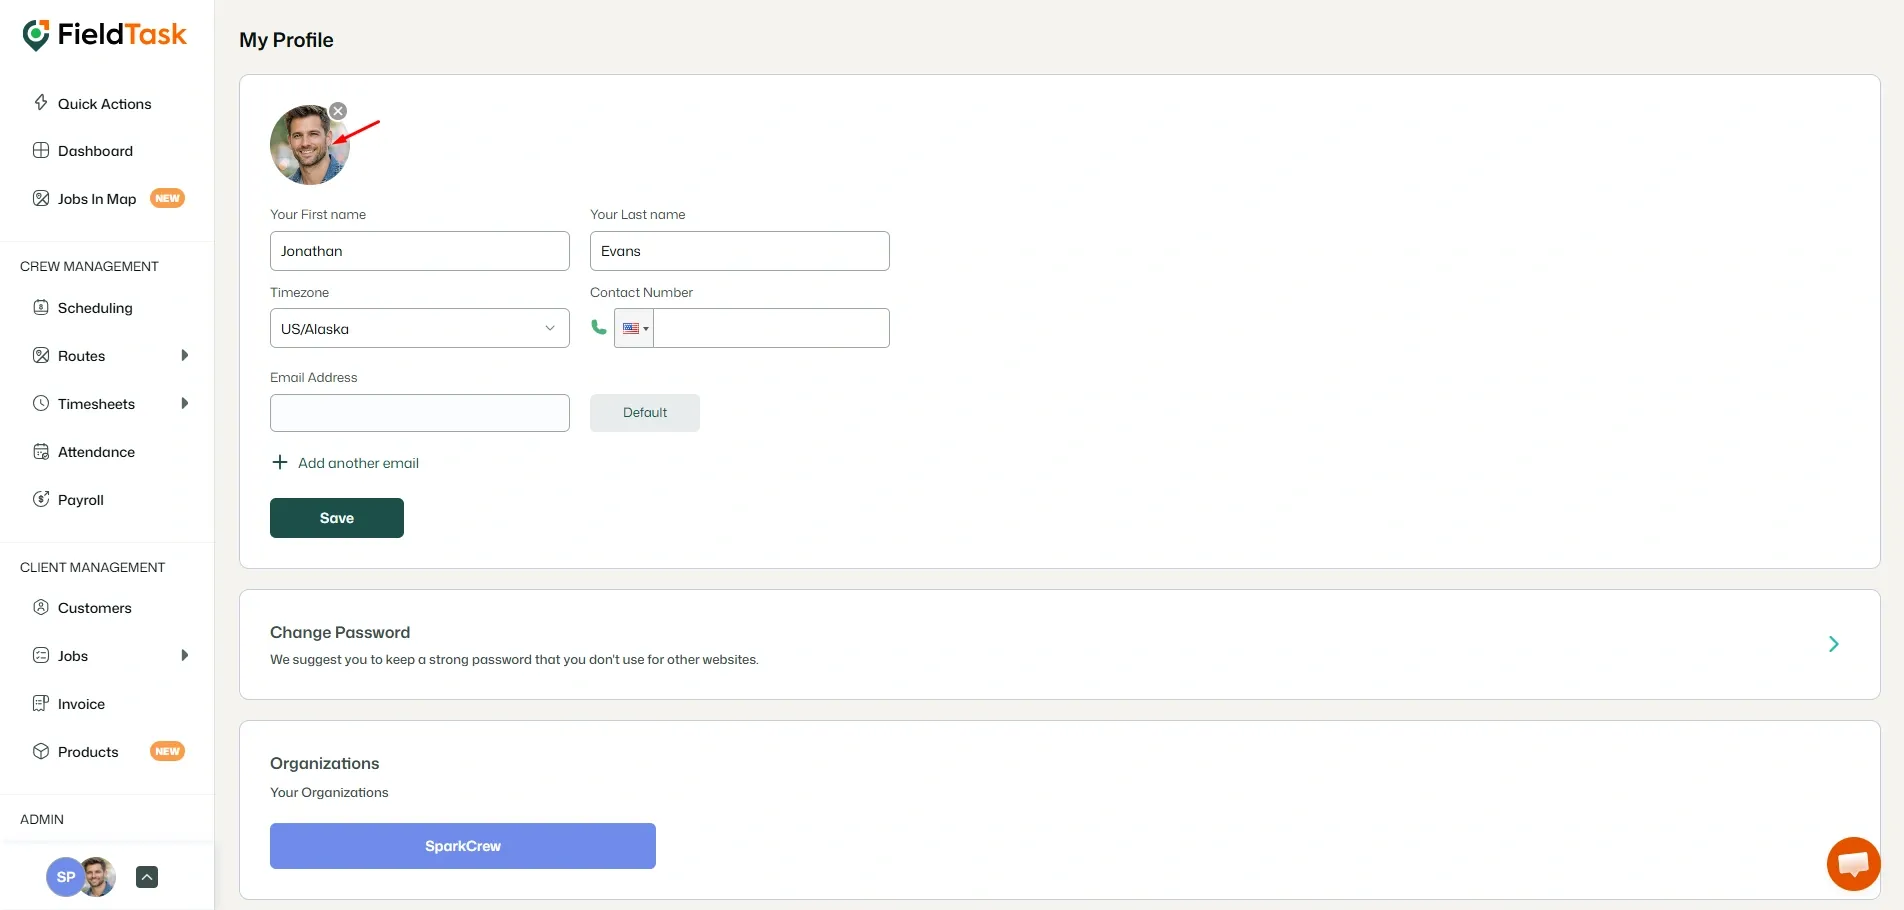Click the Dashboard grid icon
The image size is (1904, 910).
[x=41, y=150]
